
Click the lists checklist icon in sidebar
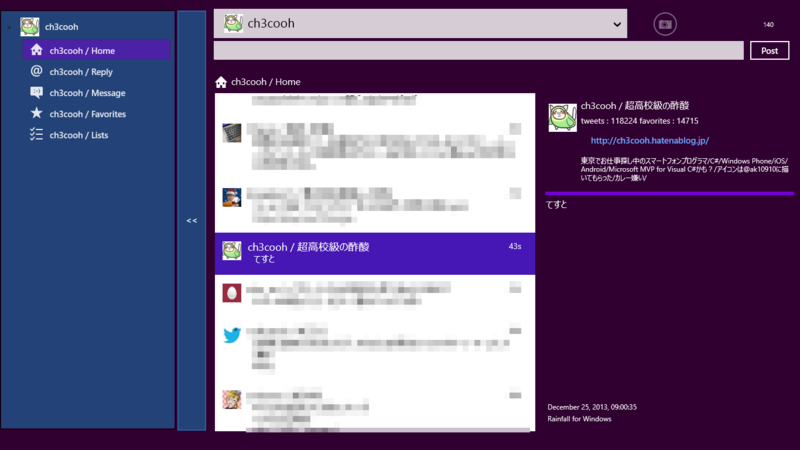pos(36,134)
